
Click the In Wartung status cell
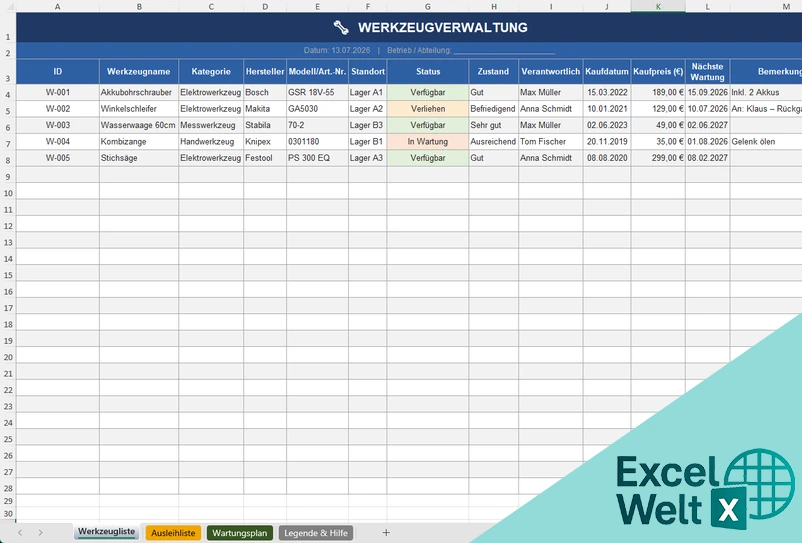(428, 142)
